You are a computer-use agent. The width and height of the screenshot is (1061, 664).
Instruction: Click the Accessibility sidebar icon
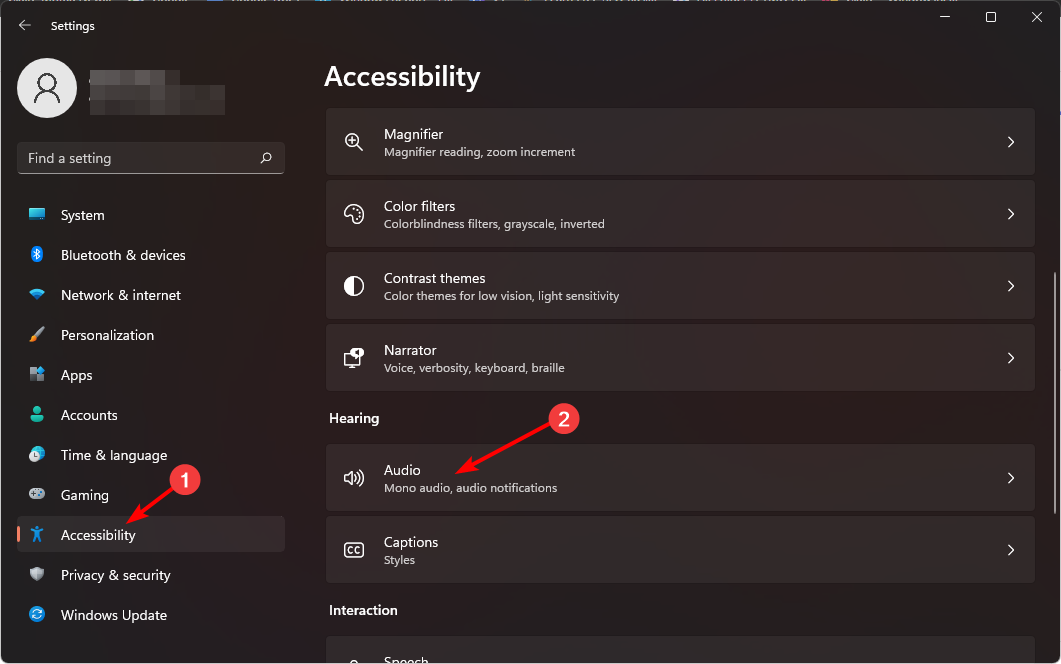coord(37,534)
